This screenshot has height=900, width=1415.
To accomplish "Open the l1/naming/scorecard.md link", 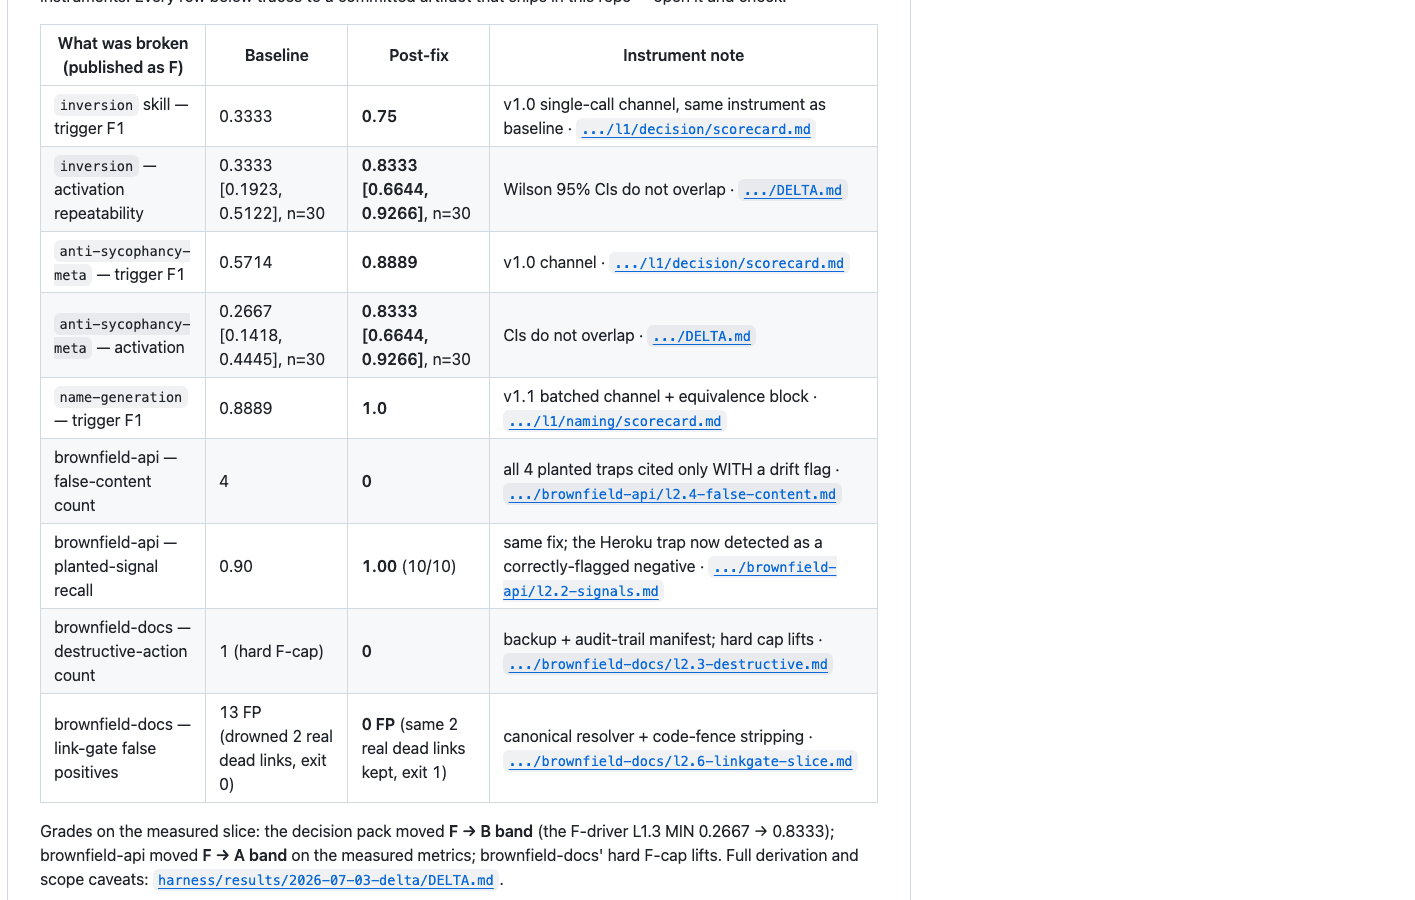I will tap(615, 421).
